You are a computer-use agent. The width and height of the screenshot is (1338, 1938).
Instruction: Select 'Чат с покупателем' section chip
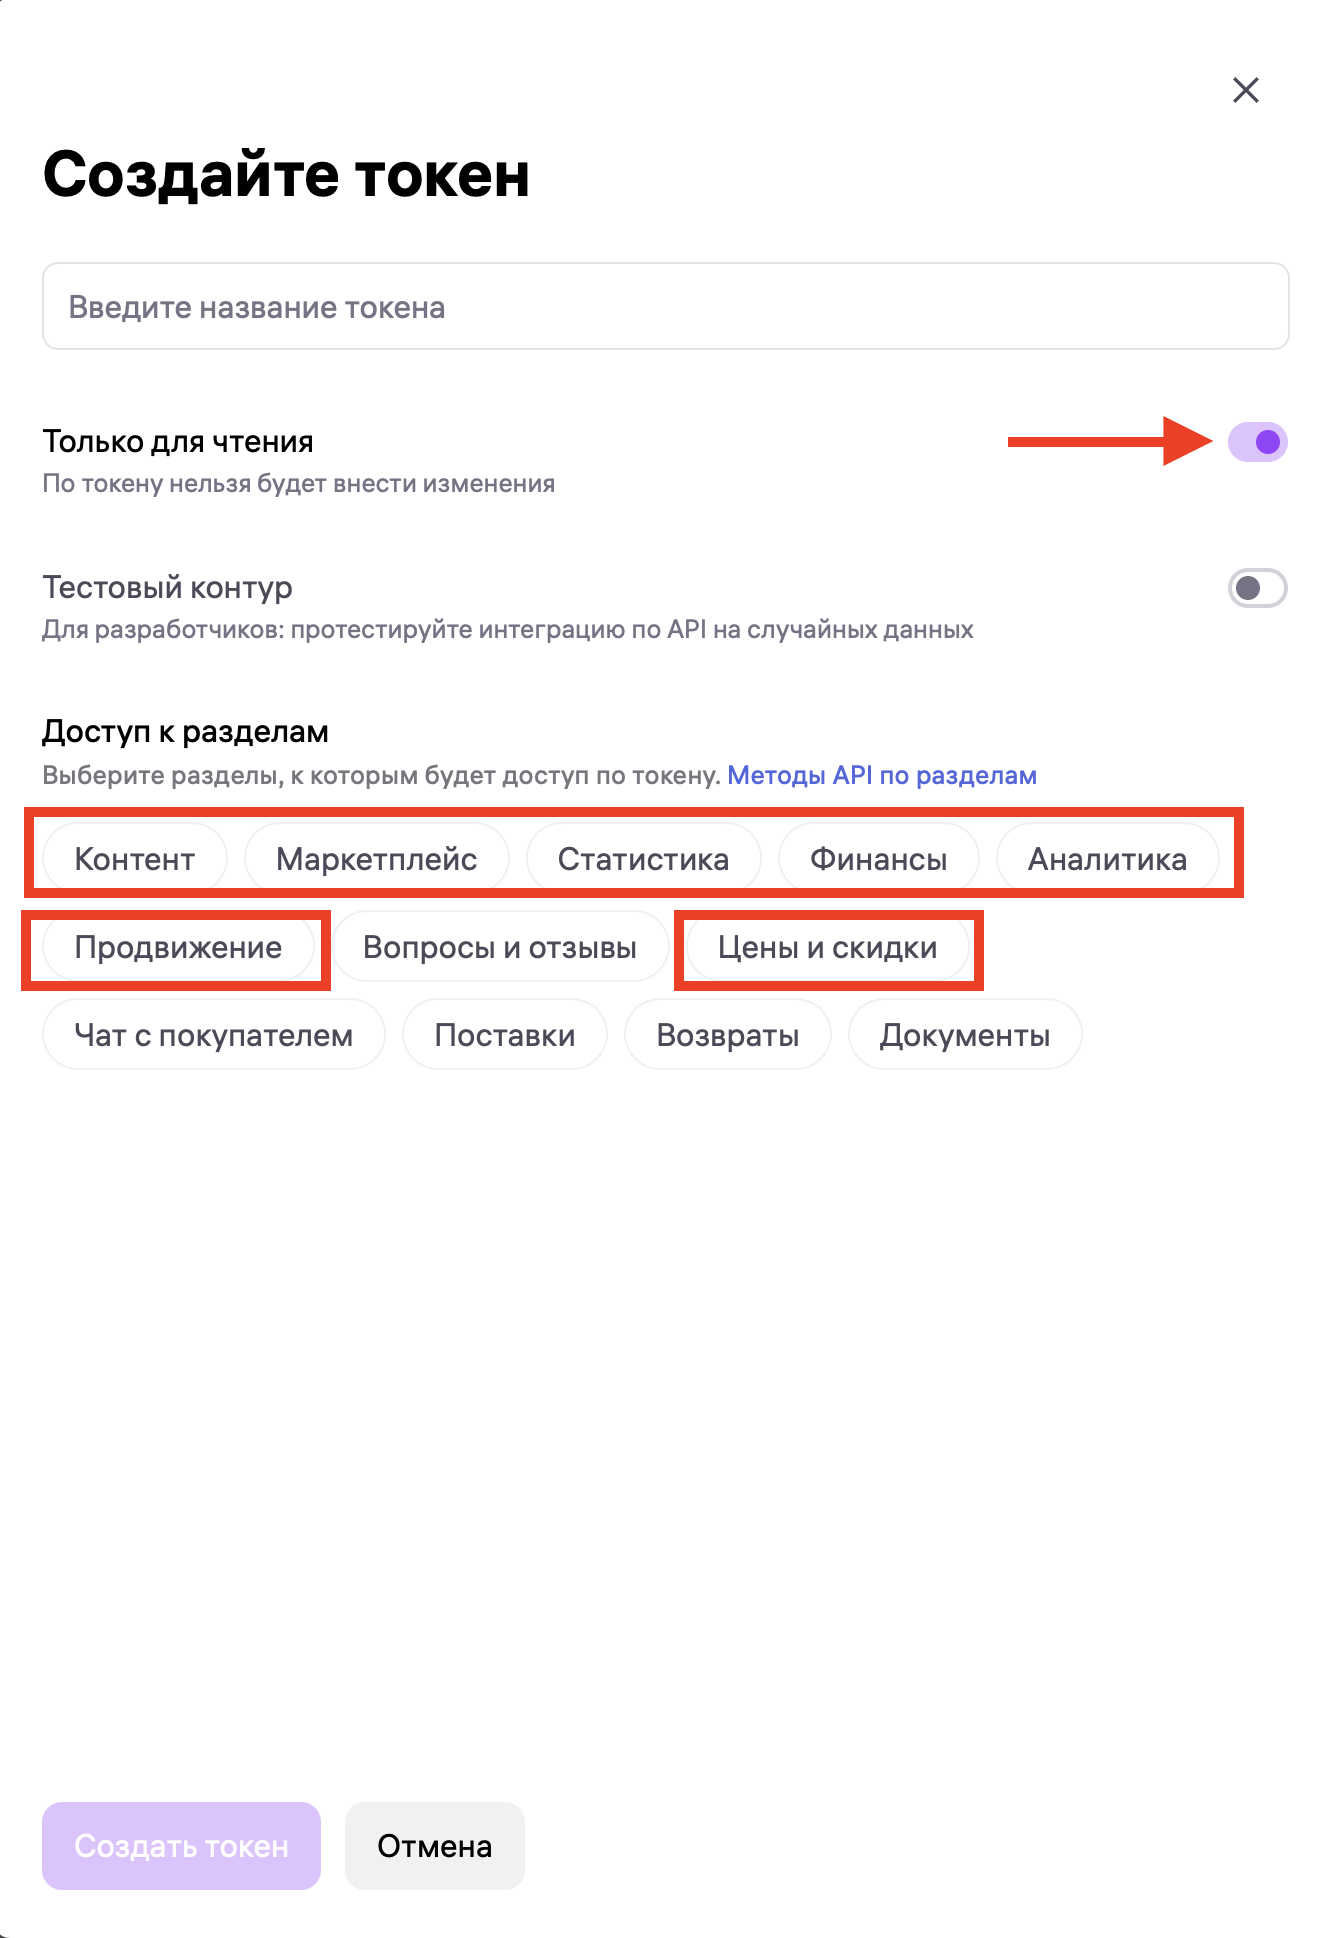(213, 1035)
